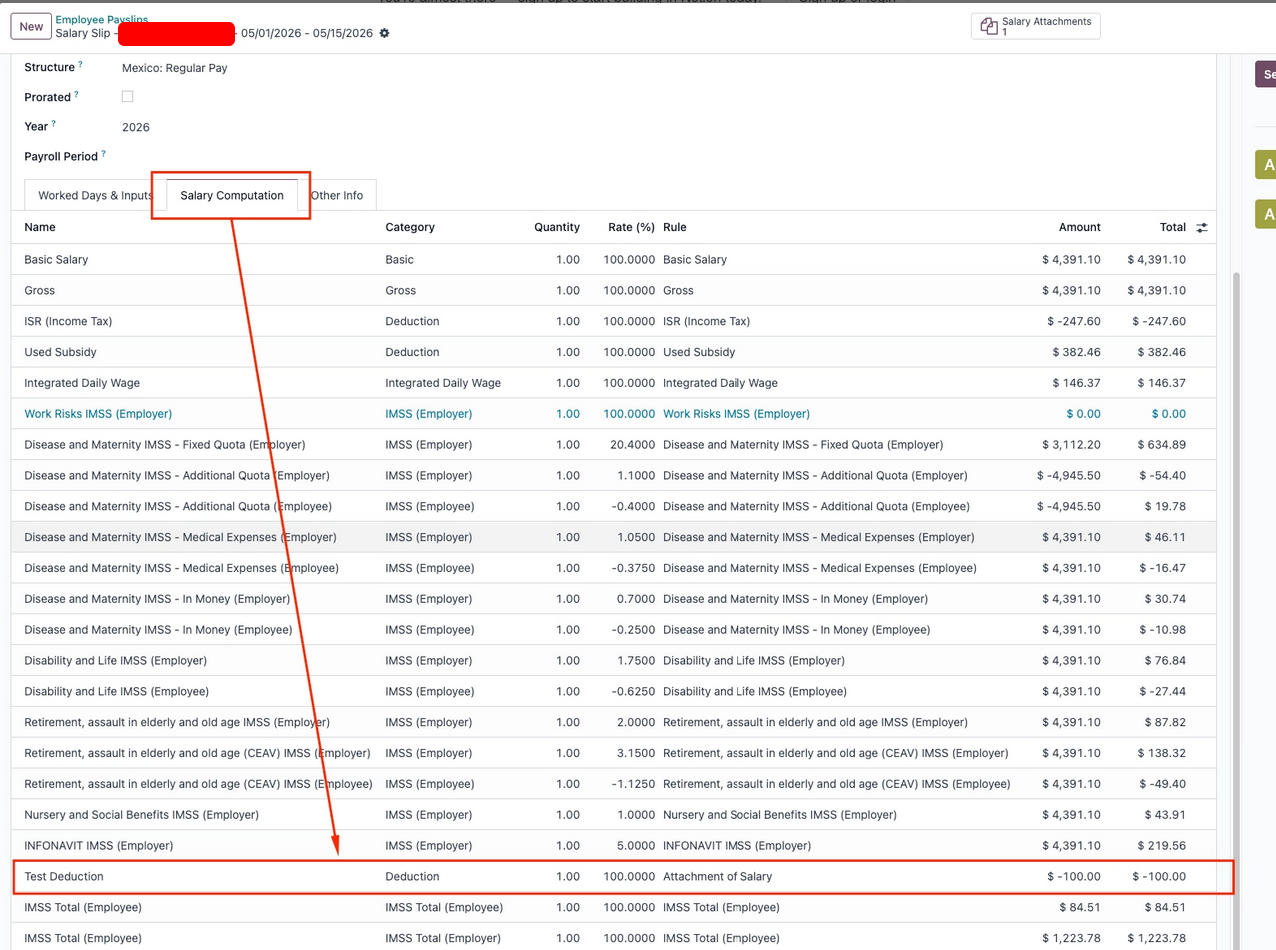Open the Work Risks IMSS (Employer) name link
The height and width of the screenshot is (950, 1276).
click(98, 414)
